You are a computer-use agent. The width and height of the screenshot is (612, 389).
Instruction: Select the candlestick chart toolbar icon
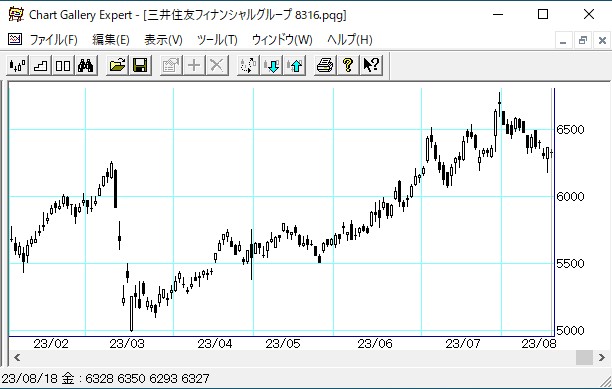(x=17, y=65)
